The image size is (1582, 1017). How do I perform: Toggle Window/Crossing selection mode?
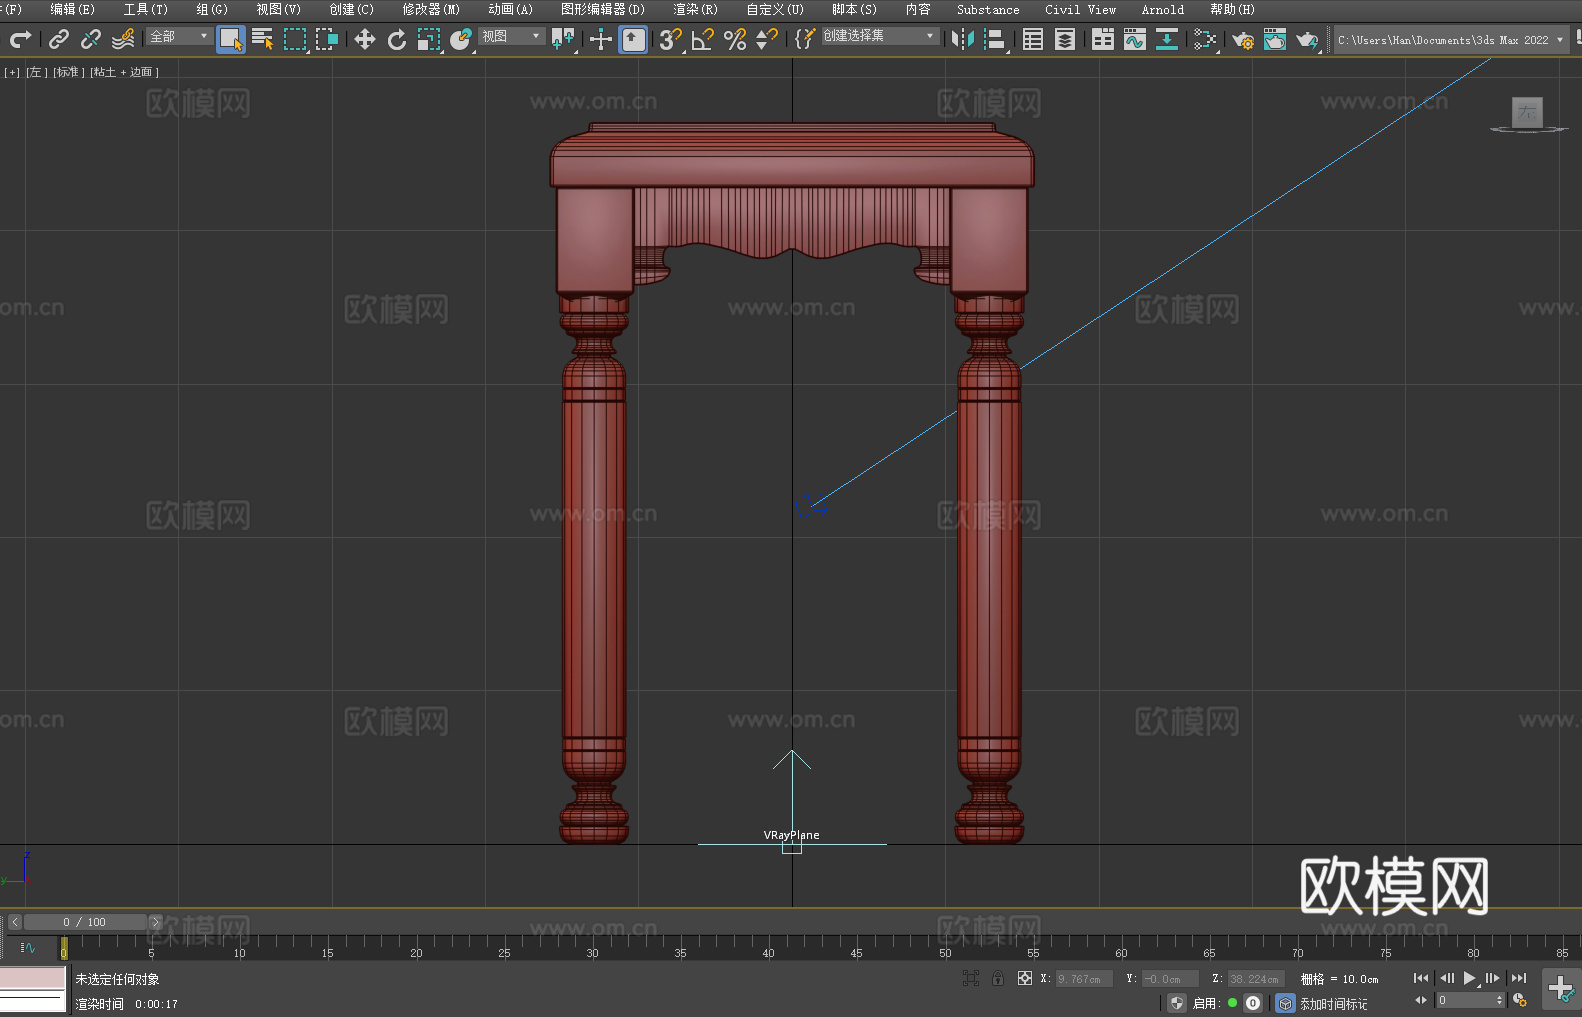(327, 39)
